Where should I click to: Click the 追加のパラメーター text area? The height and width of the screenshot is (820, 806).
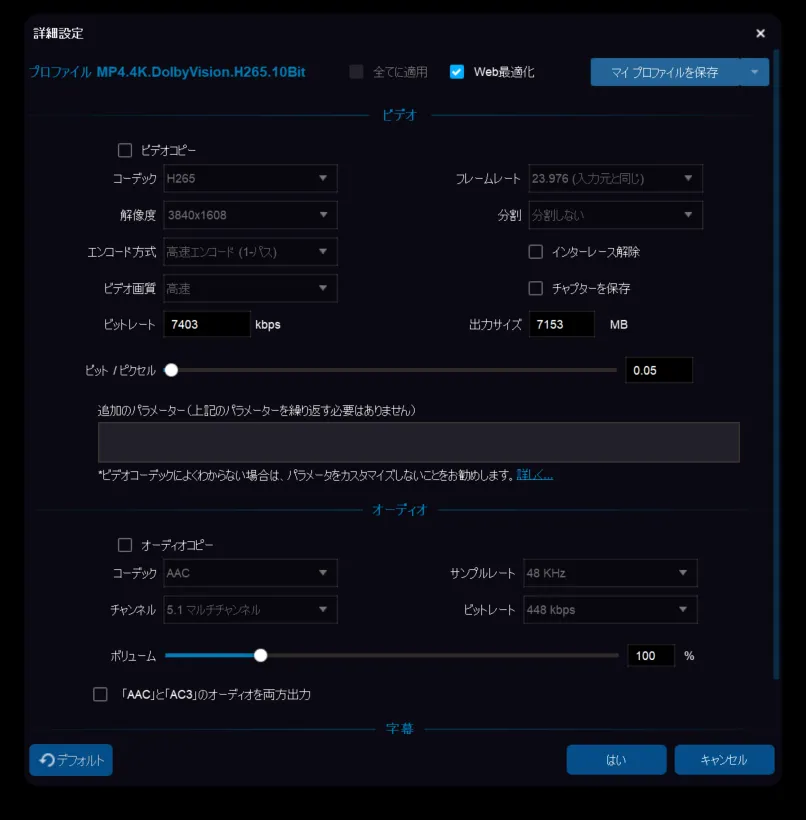(418, 442)
